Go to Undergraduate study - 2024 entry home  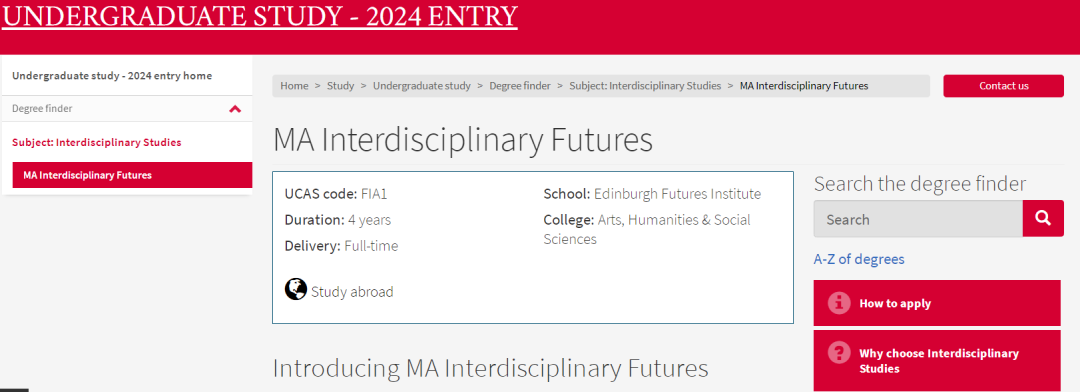(112, 76)
